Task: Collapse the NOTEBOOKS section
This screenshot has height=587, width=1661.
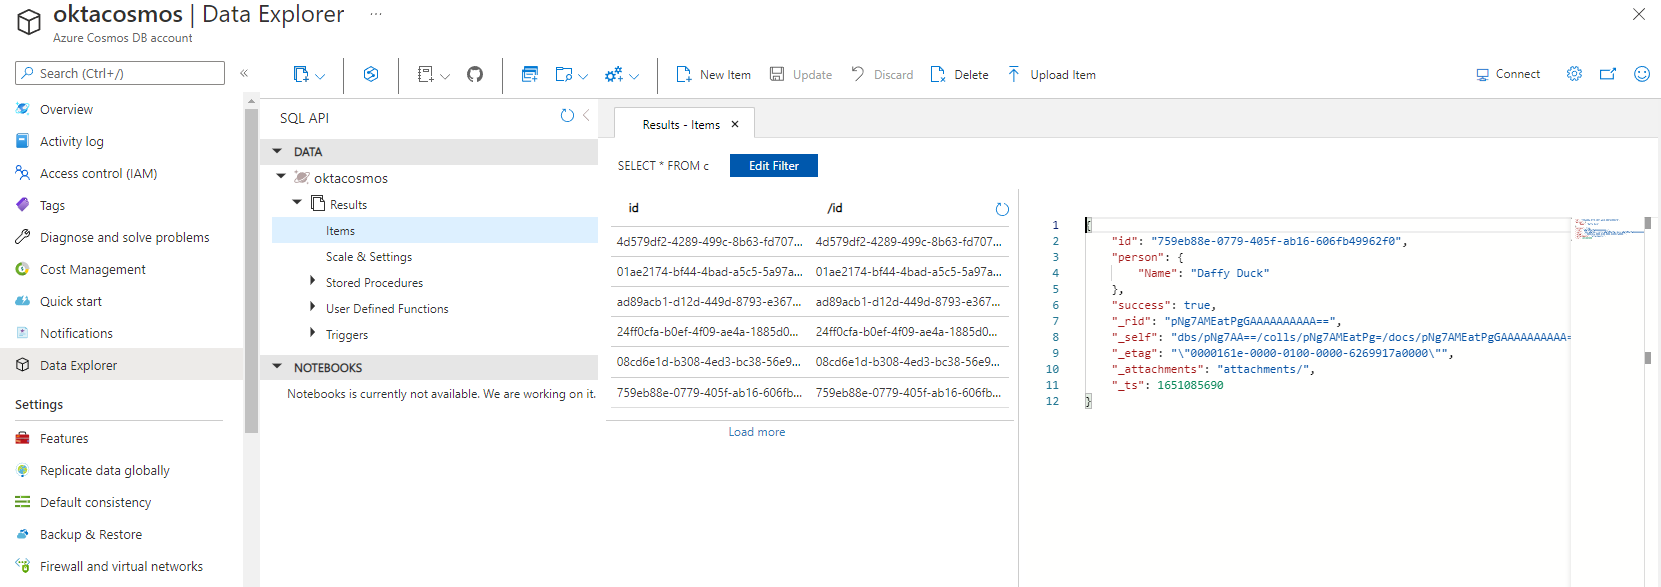Action: point(277,367)
